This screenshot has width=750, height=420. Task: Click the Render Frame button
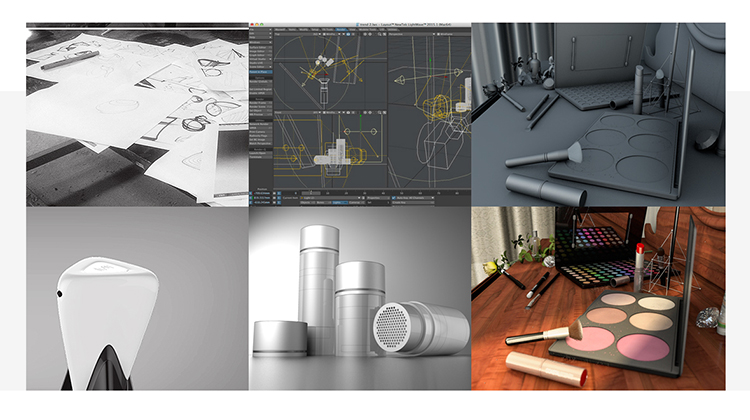(x=260, y=103)
